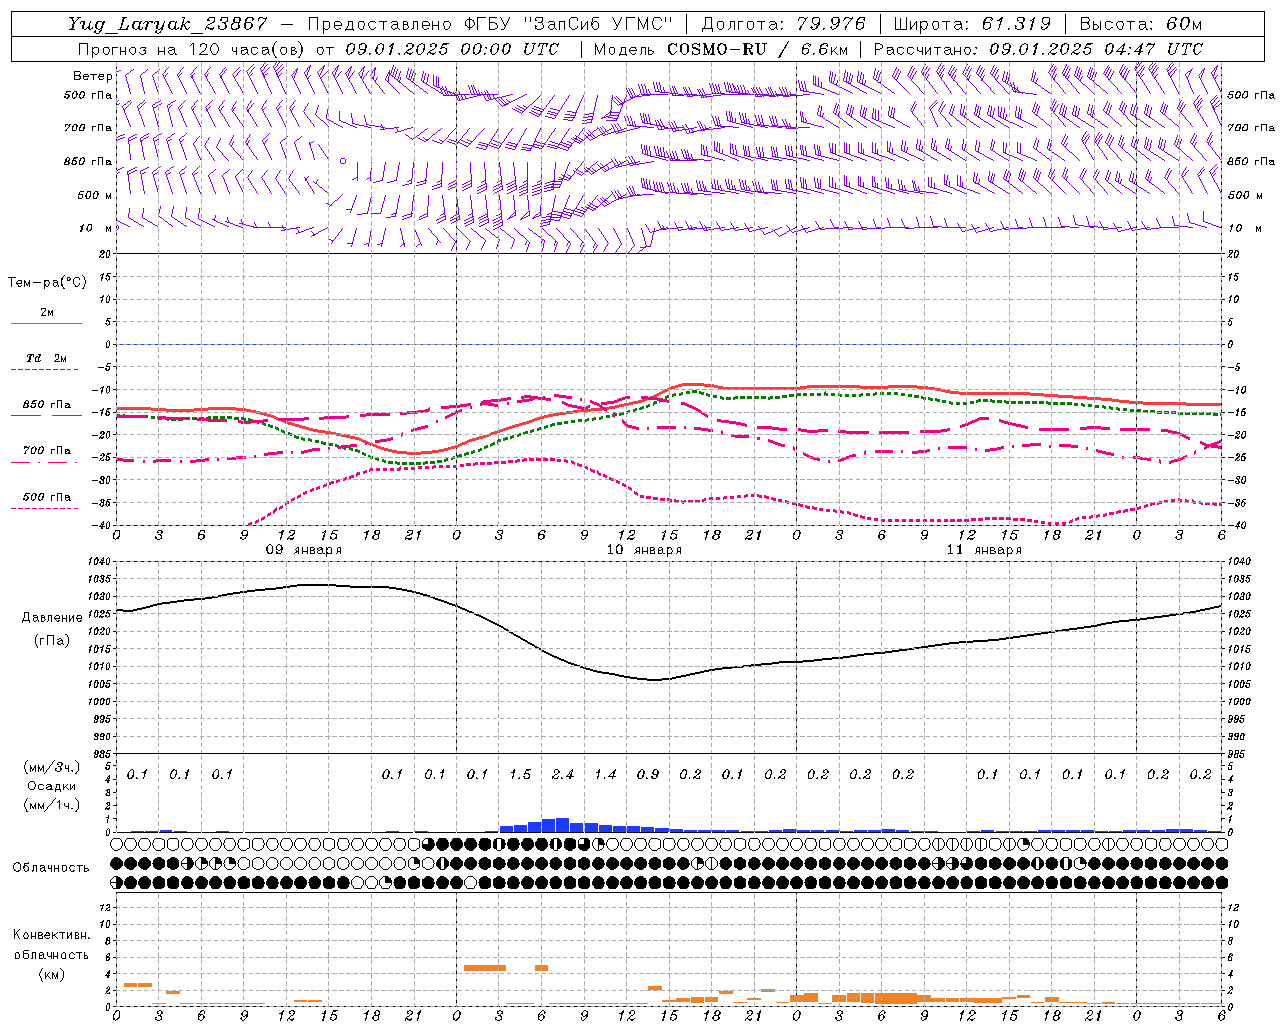Image resolution: width=1280 pixels, height=1024 pixels.
Task: Select the Прогноз на 120 часа(ов) text
Action: 192,49
